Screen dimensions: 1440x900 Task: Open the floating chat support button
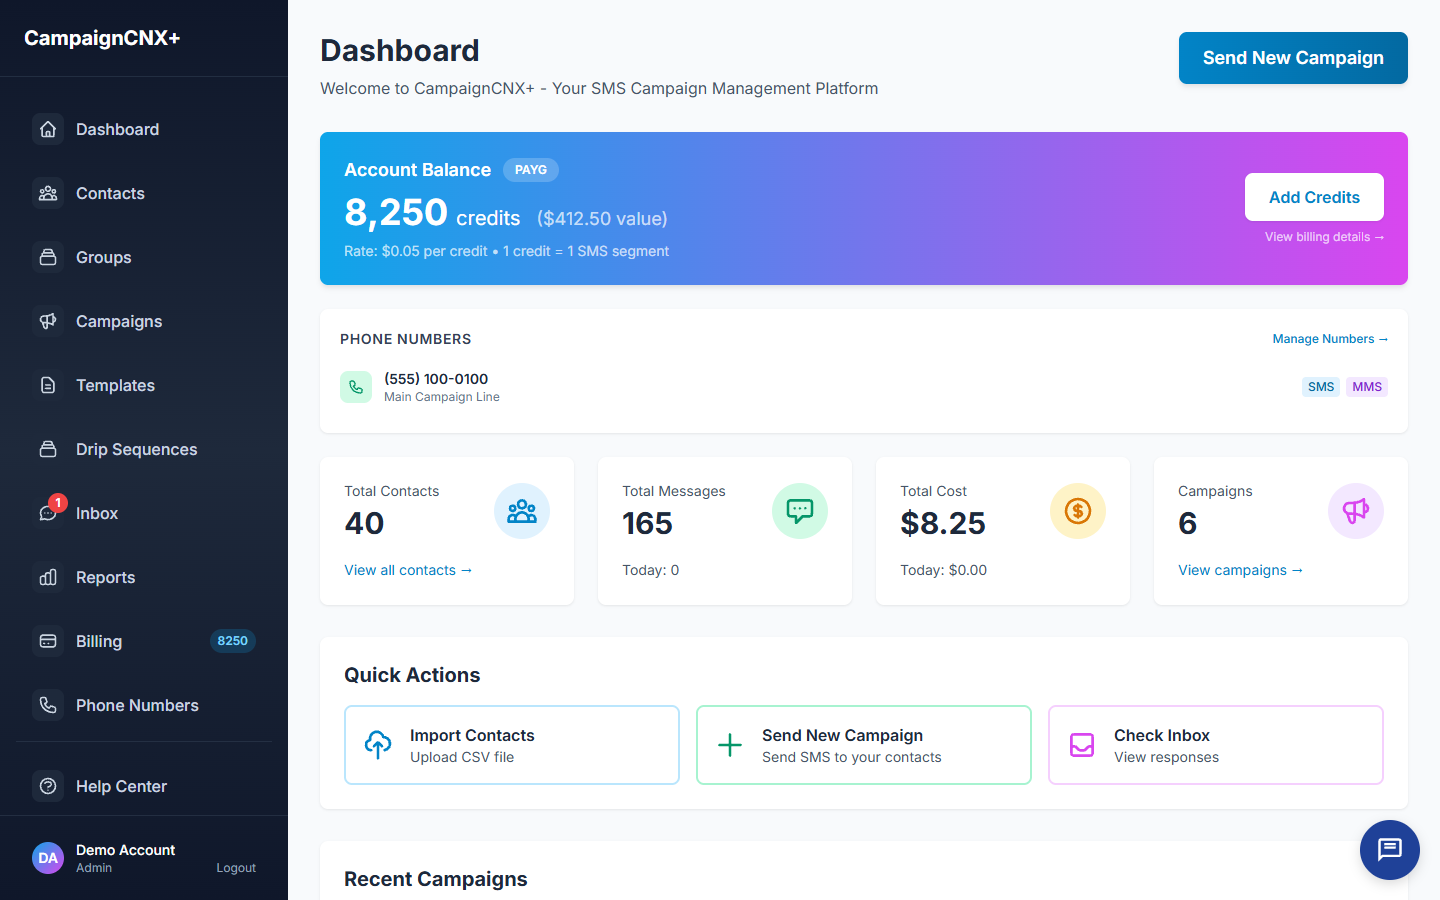(x=1390, y=850)
